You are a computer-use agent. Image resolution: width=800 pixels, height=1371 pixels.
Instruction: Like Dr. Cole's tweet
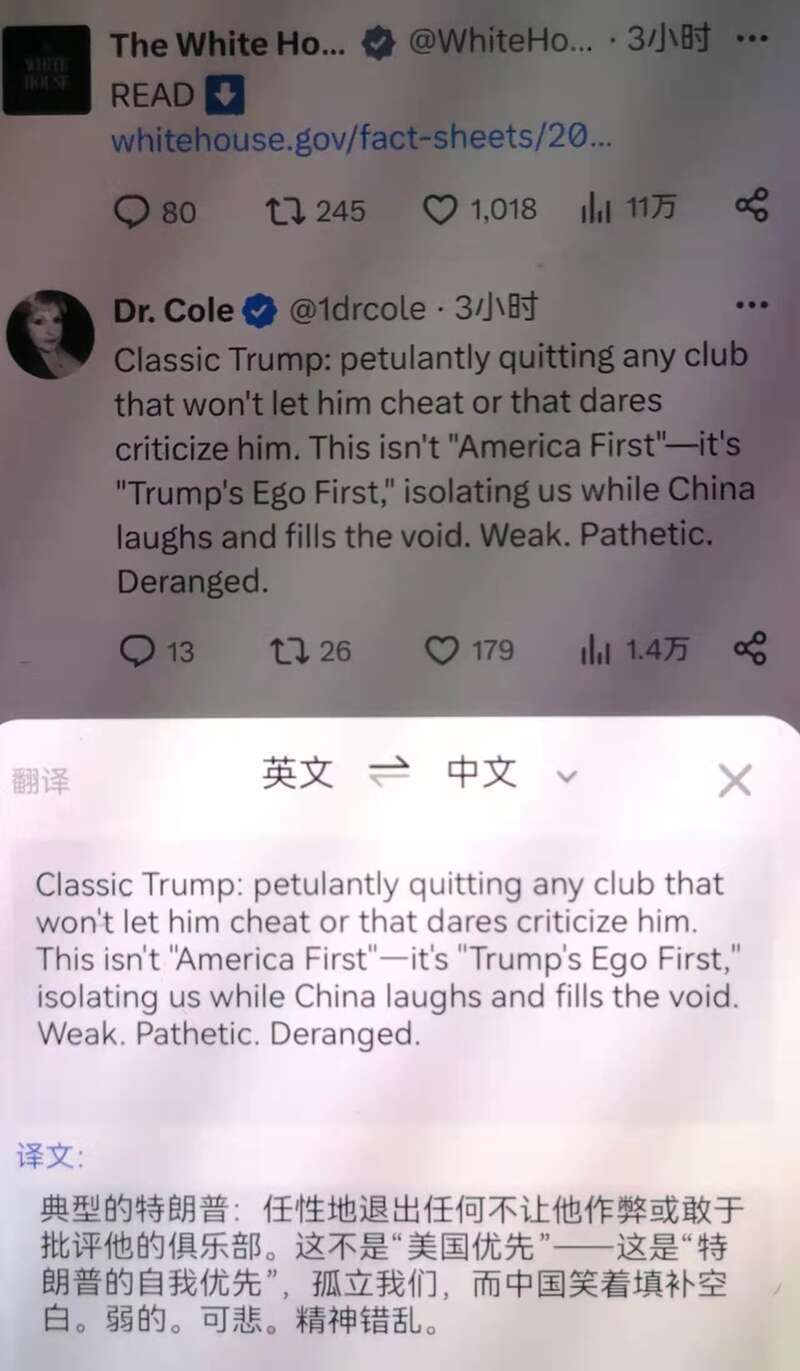click(469, 651)
